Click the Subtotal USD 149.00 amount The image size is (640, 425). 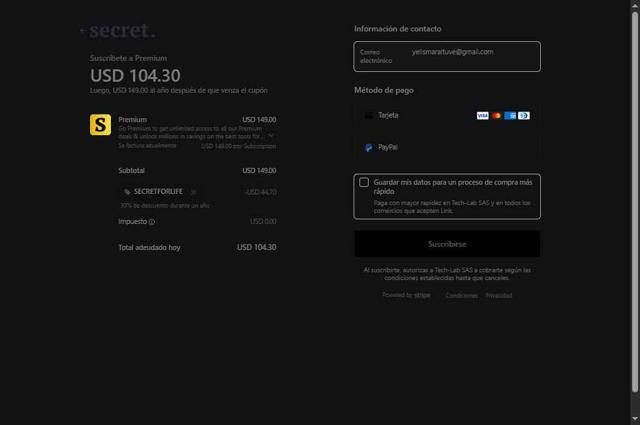click(x=259, y=170)
